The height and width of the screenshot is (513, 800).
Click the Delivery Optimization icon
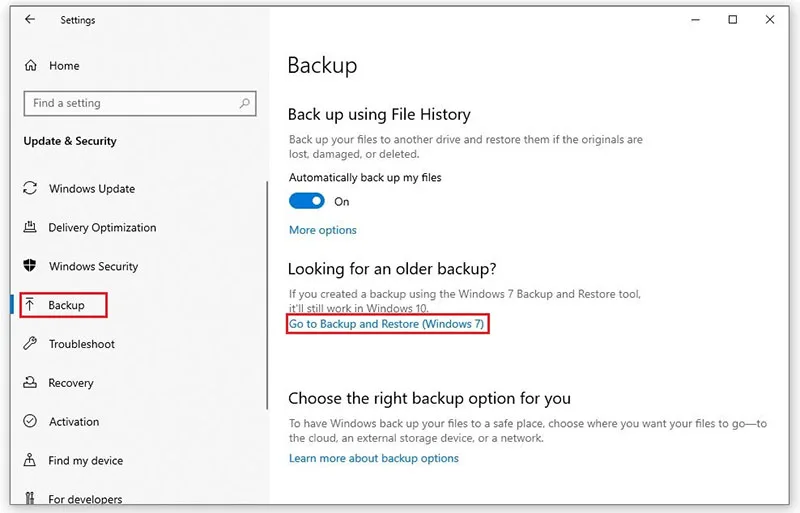coord(30,227)
